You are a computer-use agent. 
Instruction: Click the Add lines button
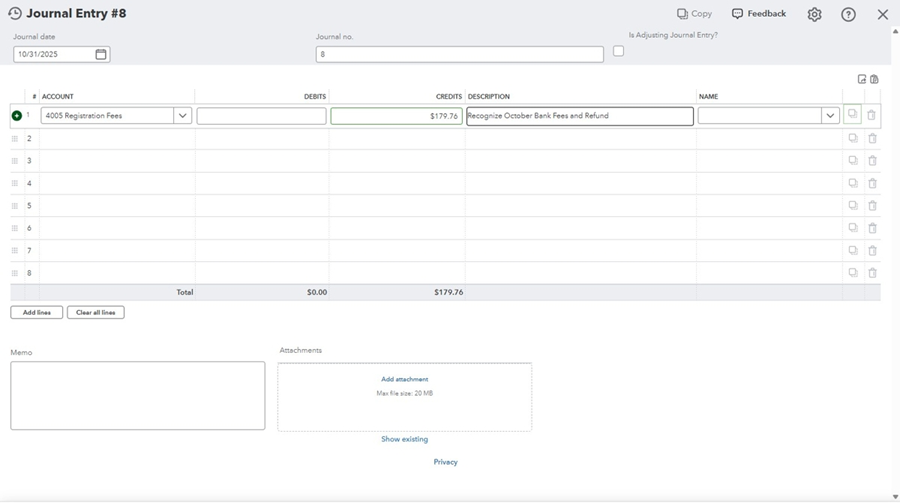click(37, 313)
